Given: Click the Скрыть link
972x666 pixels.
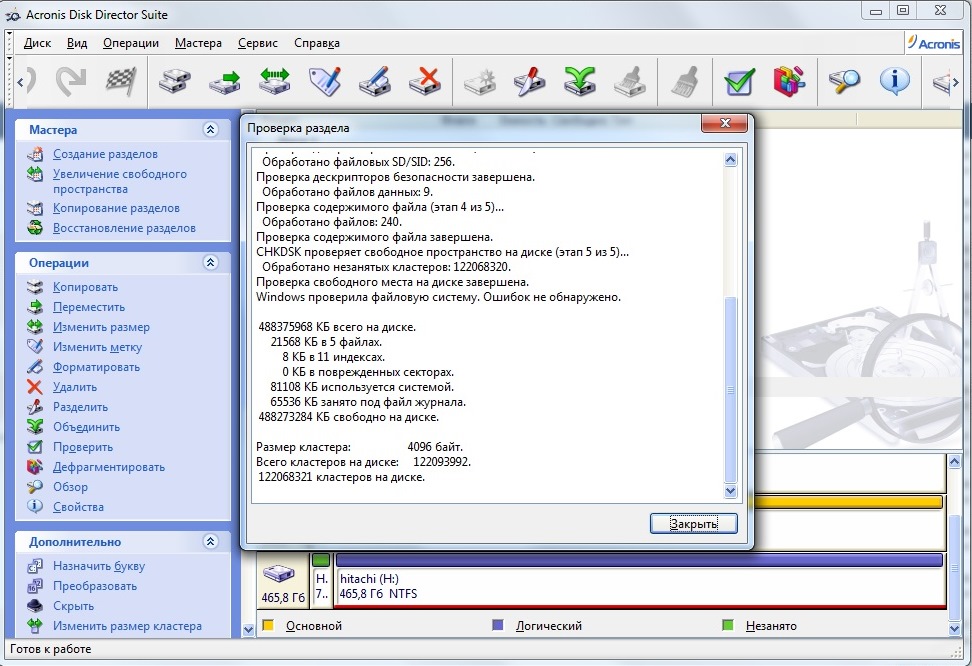Looking at the screenshot, I should (73, 606).
